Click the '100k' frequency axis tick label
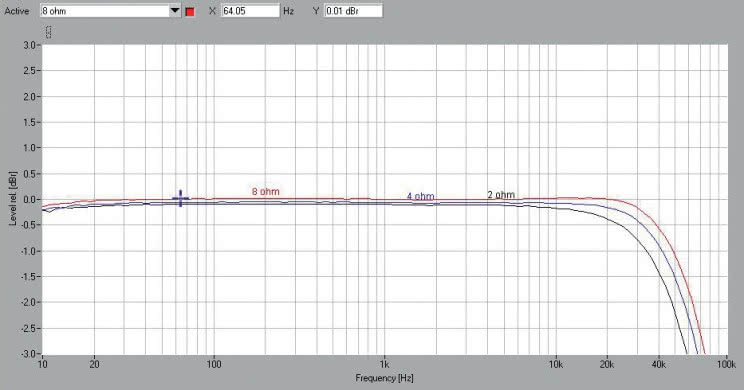 (x=726, y=364)
